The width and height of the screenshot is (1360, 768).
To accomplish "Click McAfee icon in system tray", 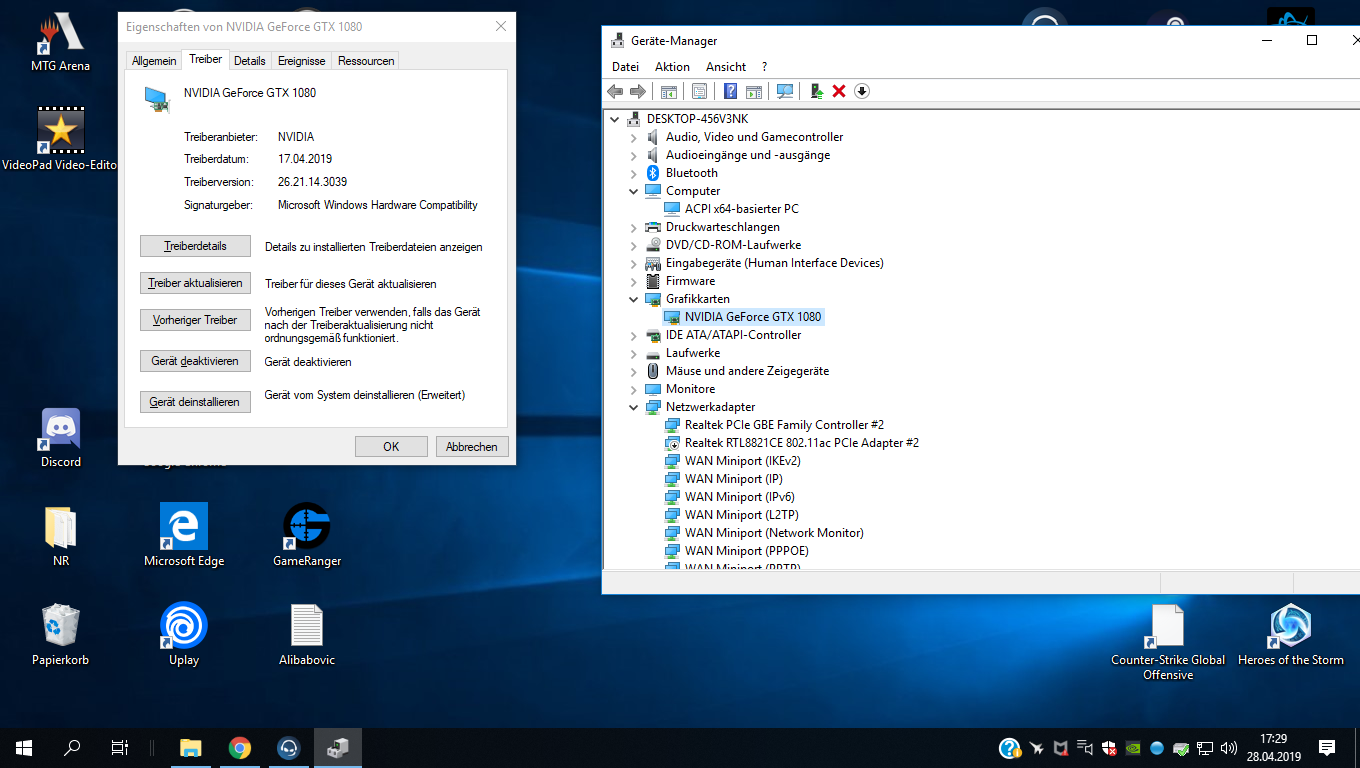I will [x=1060, y=748].
